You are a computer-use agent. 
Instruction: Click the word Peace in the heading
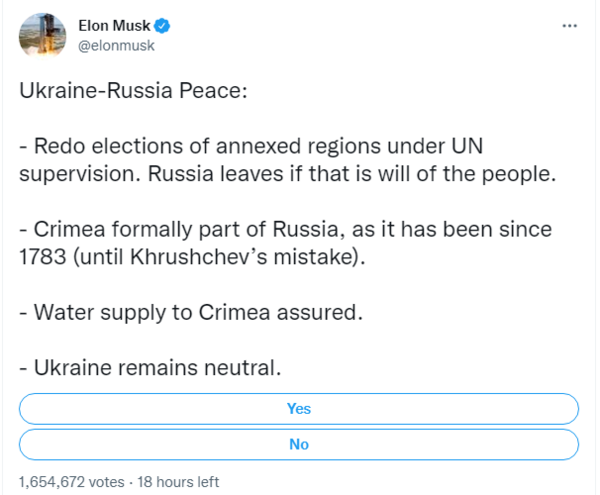point(213,91)
